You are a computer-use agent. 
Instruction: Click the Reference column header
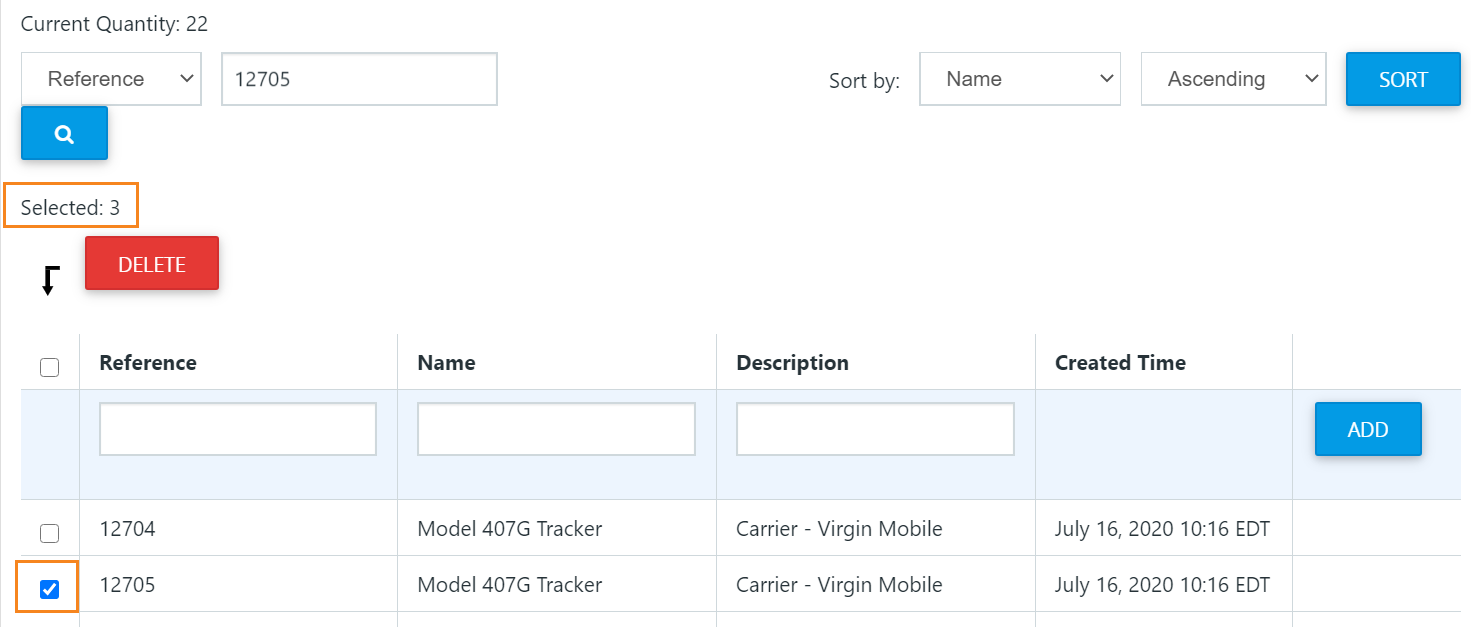148,363
